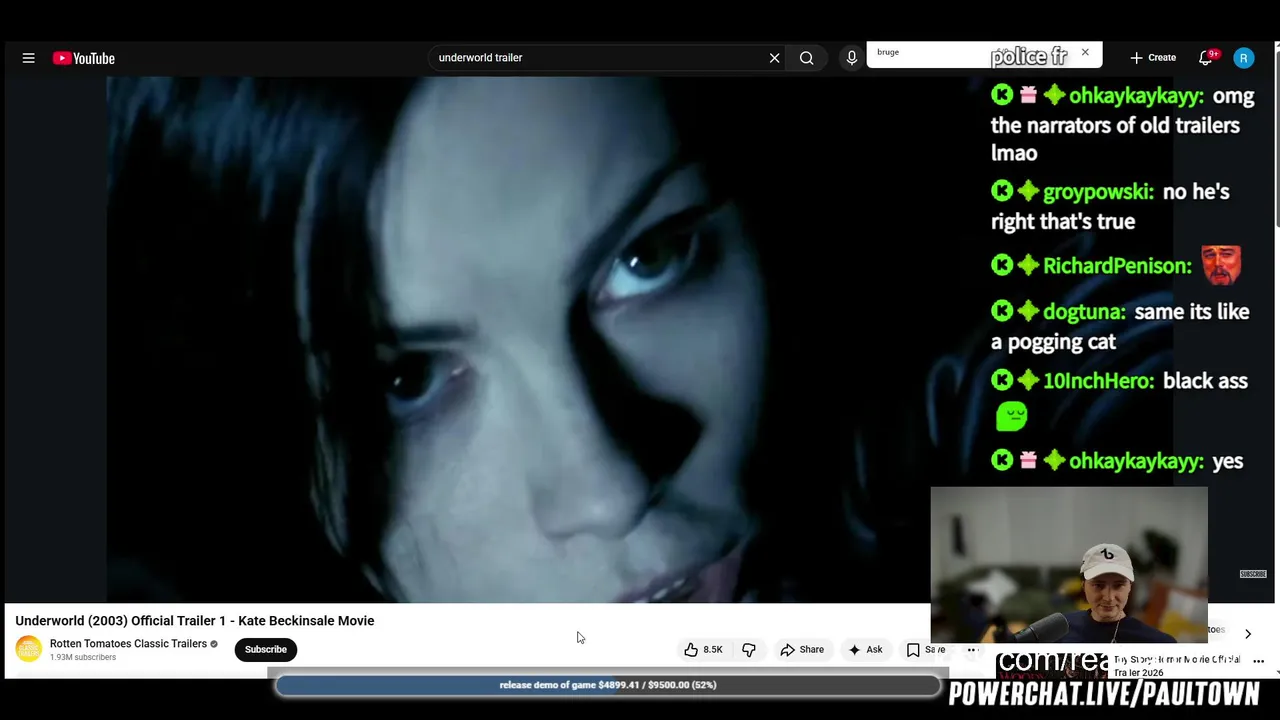1280x720 pixels.
Task: Click the Ask button
Action: coord(865,650)
